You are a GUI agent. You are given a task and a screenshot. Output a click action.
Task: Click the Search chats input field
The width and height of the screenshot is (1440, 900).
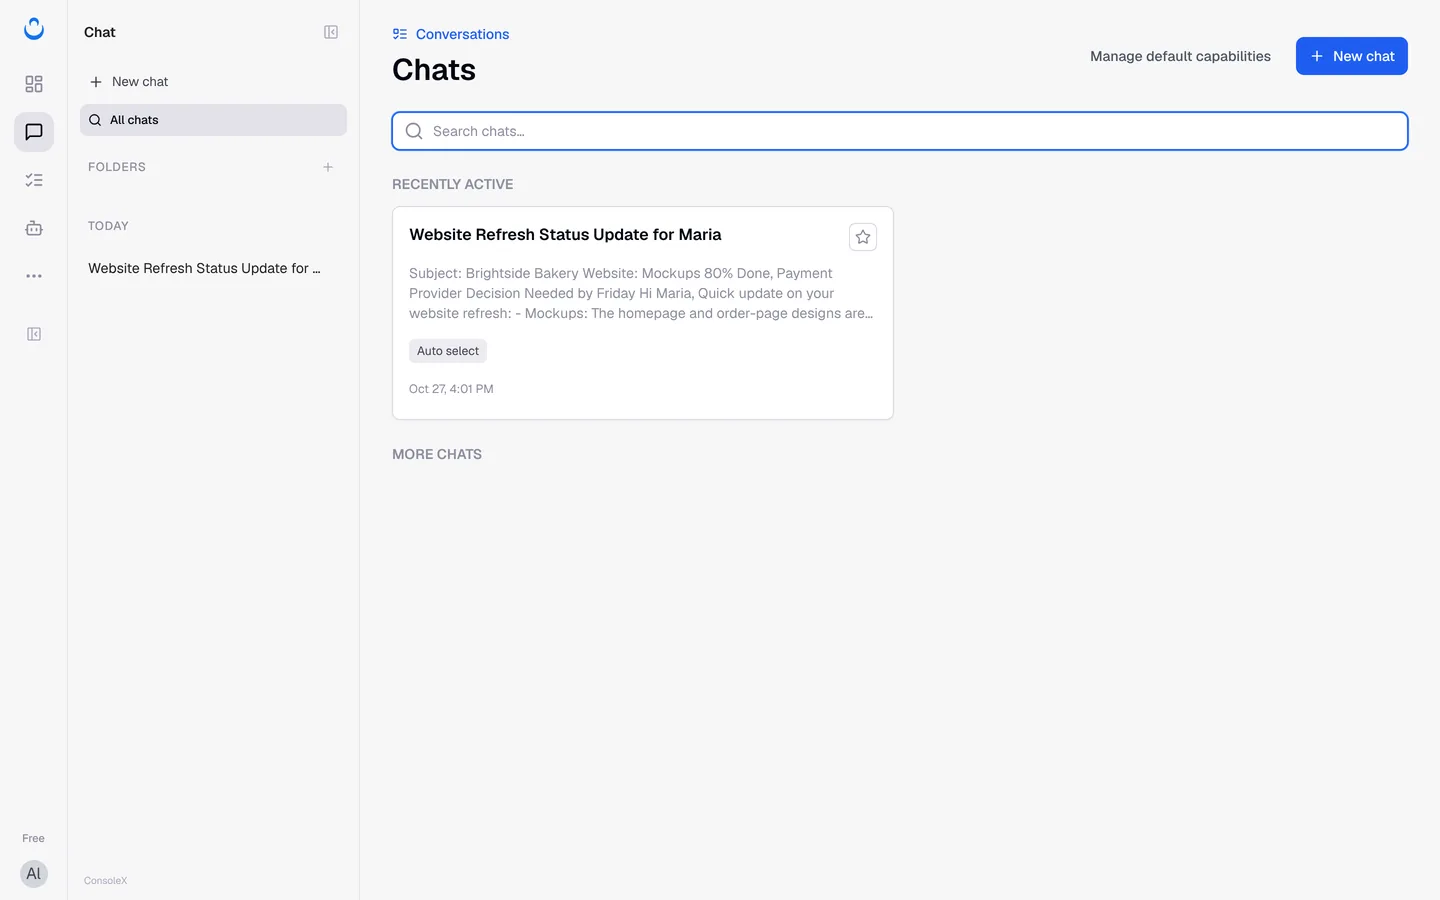(900, 131)
